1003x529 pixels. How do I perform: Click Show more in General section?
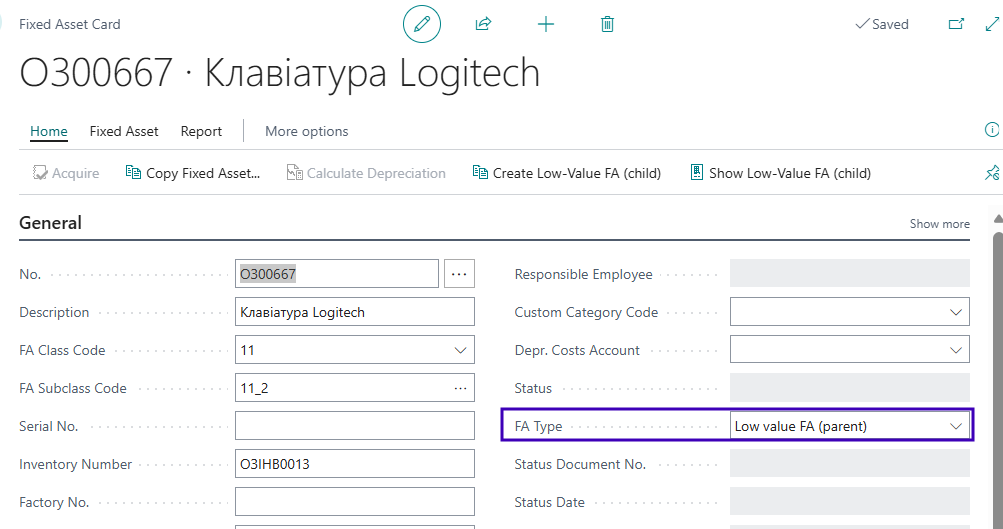pyautogui.click(x=939, y=224)
